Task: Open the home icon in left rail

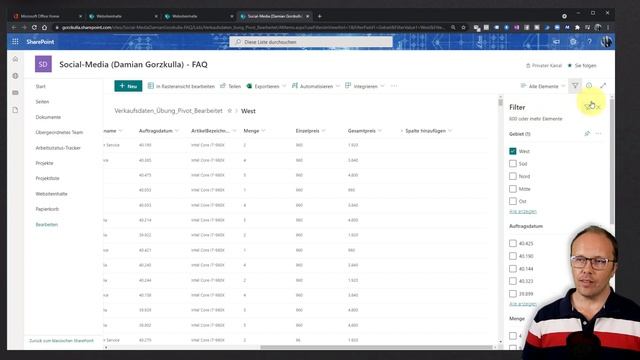Action: 16,59
